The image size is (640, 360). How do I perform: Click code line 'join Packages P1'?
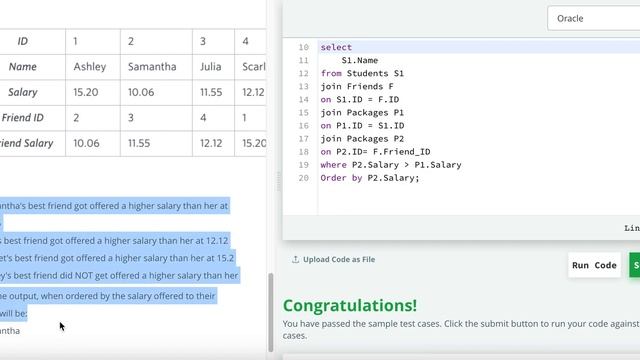tap(362, 113)
